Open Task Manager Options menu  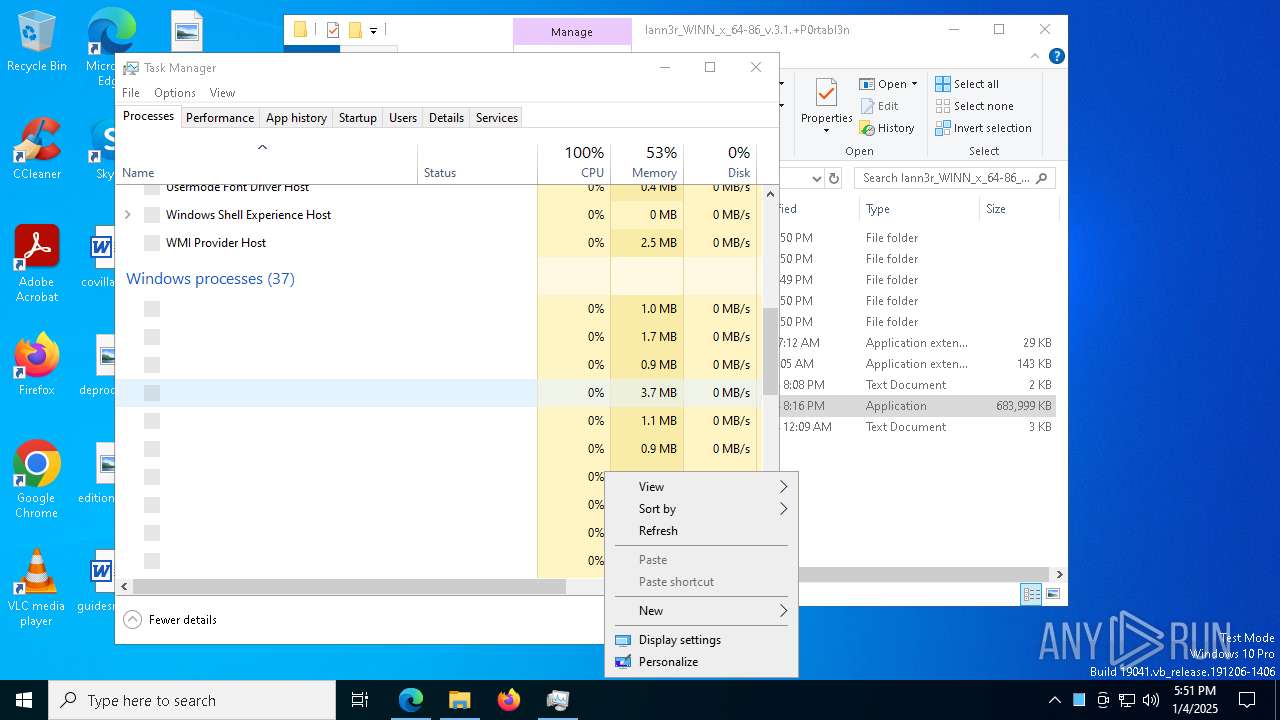click(x=175, y=93)
